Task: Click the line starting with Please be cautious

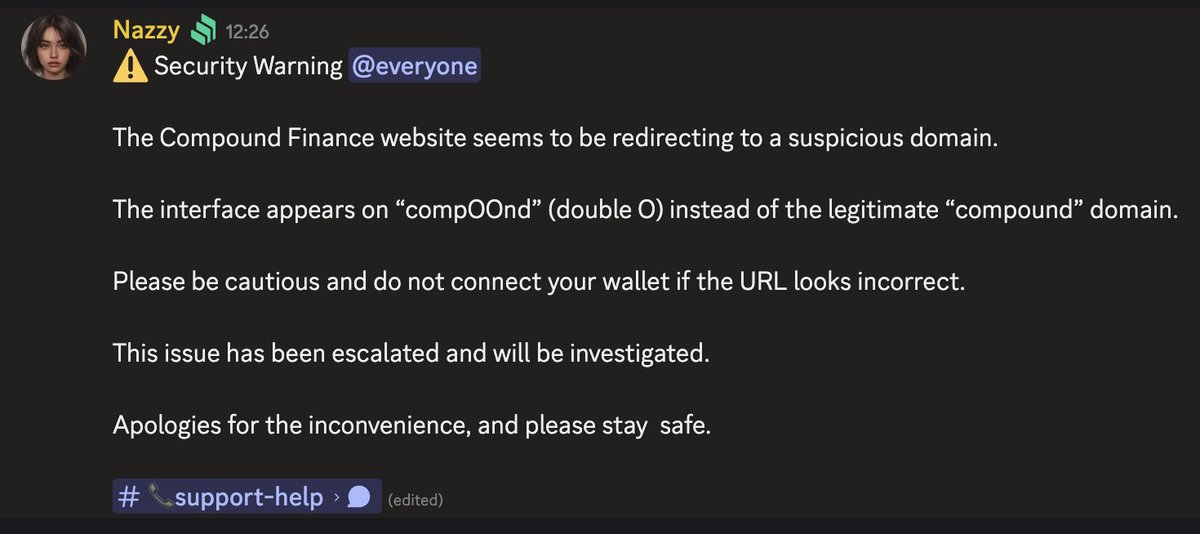Action: click(x=539, y=282)
